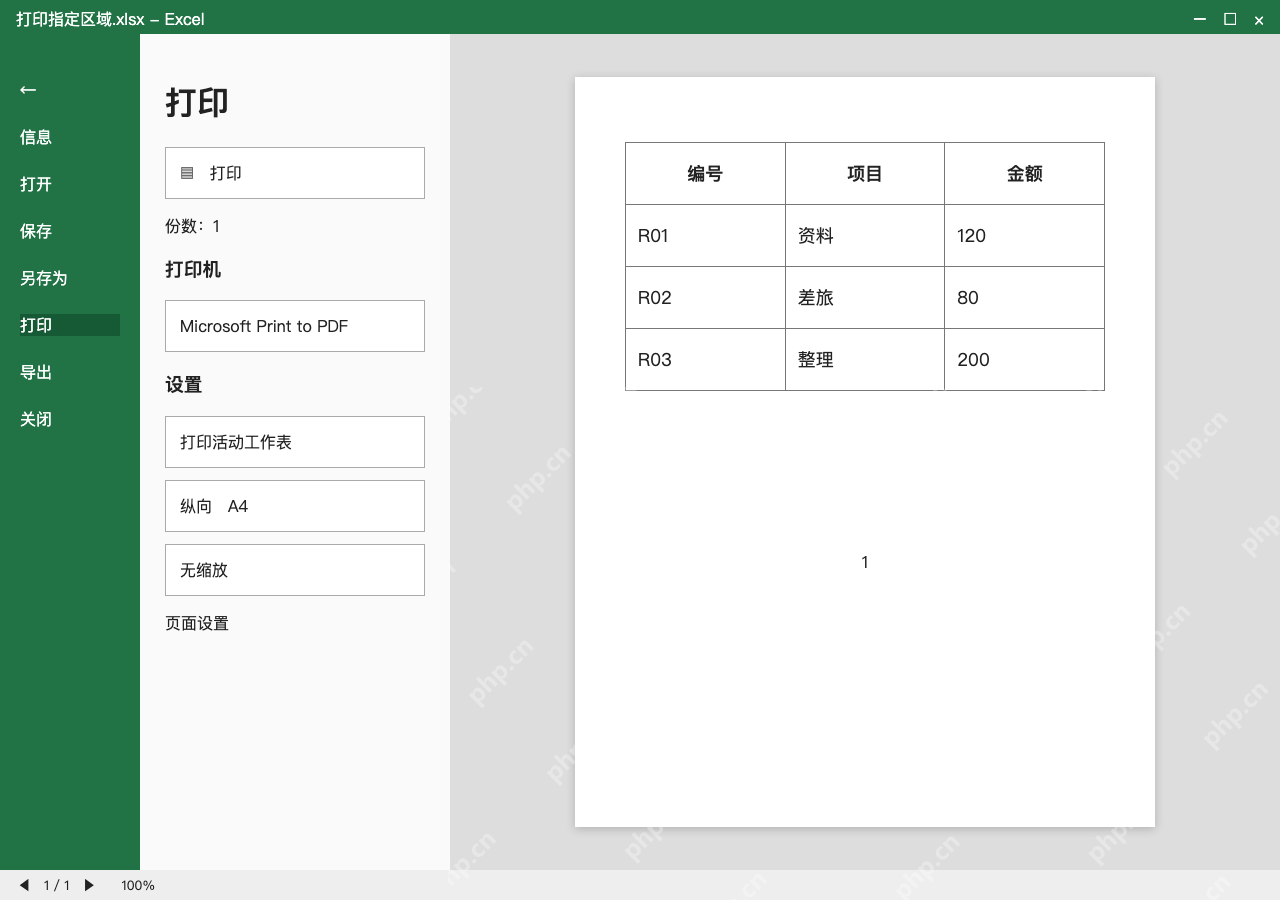The image size is (1280, 900).
Task: Click the 1 / 1 page indicator
Action: (57, 885)
